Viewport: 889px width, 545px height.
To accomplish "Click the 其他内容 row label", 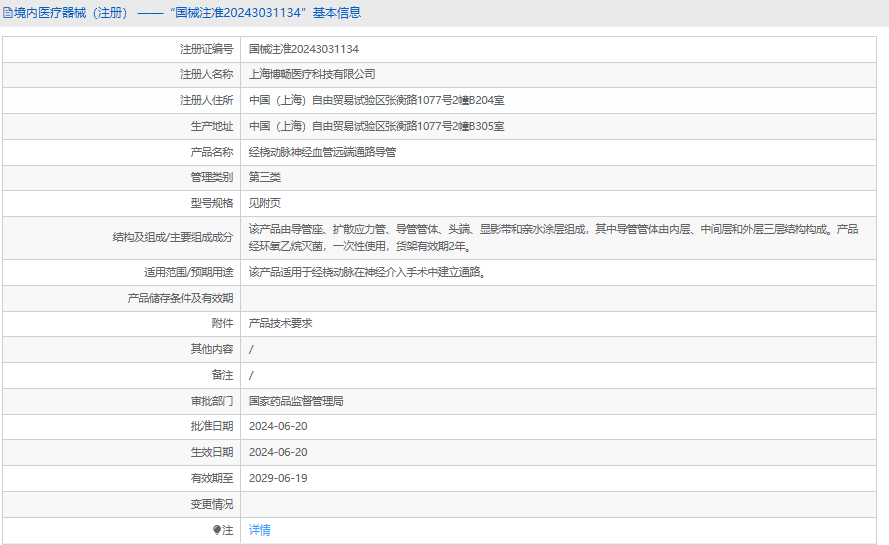I will (x=212, y=349).
